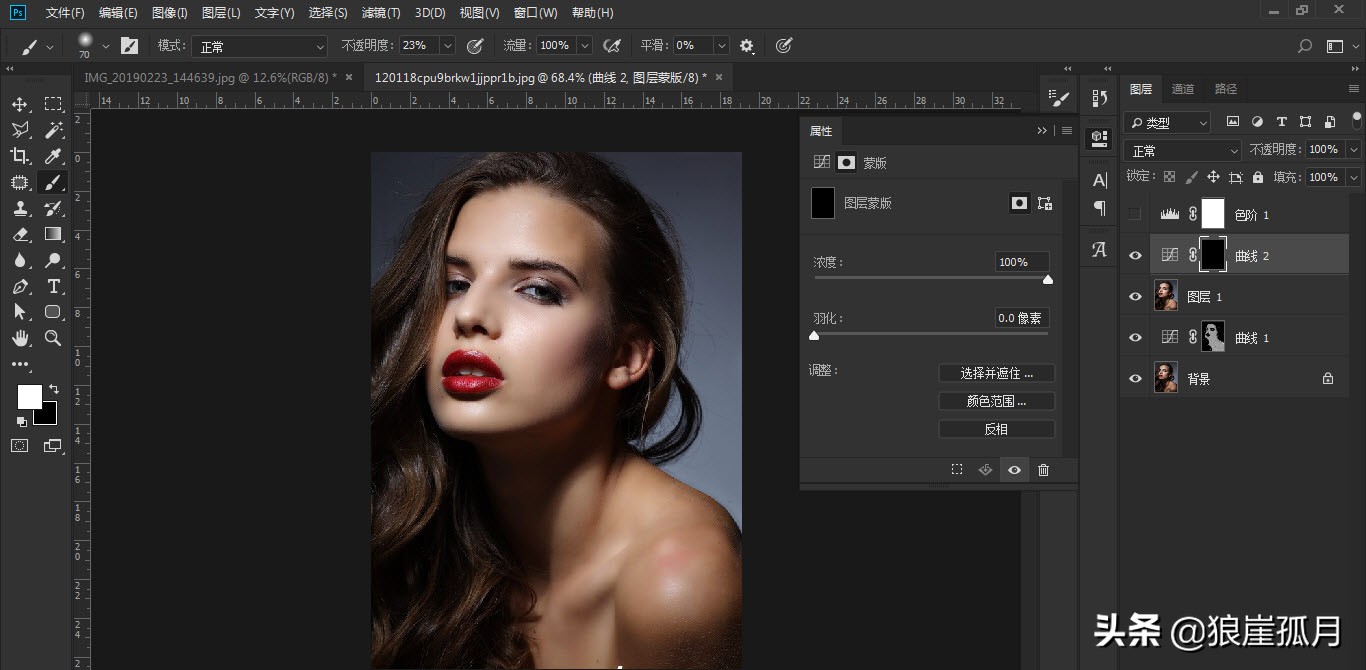Toggle lock transparent pixels
The height and width of the screenshot is (670, 1366).
pos(1169,177)
